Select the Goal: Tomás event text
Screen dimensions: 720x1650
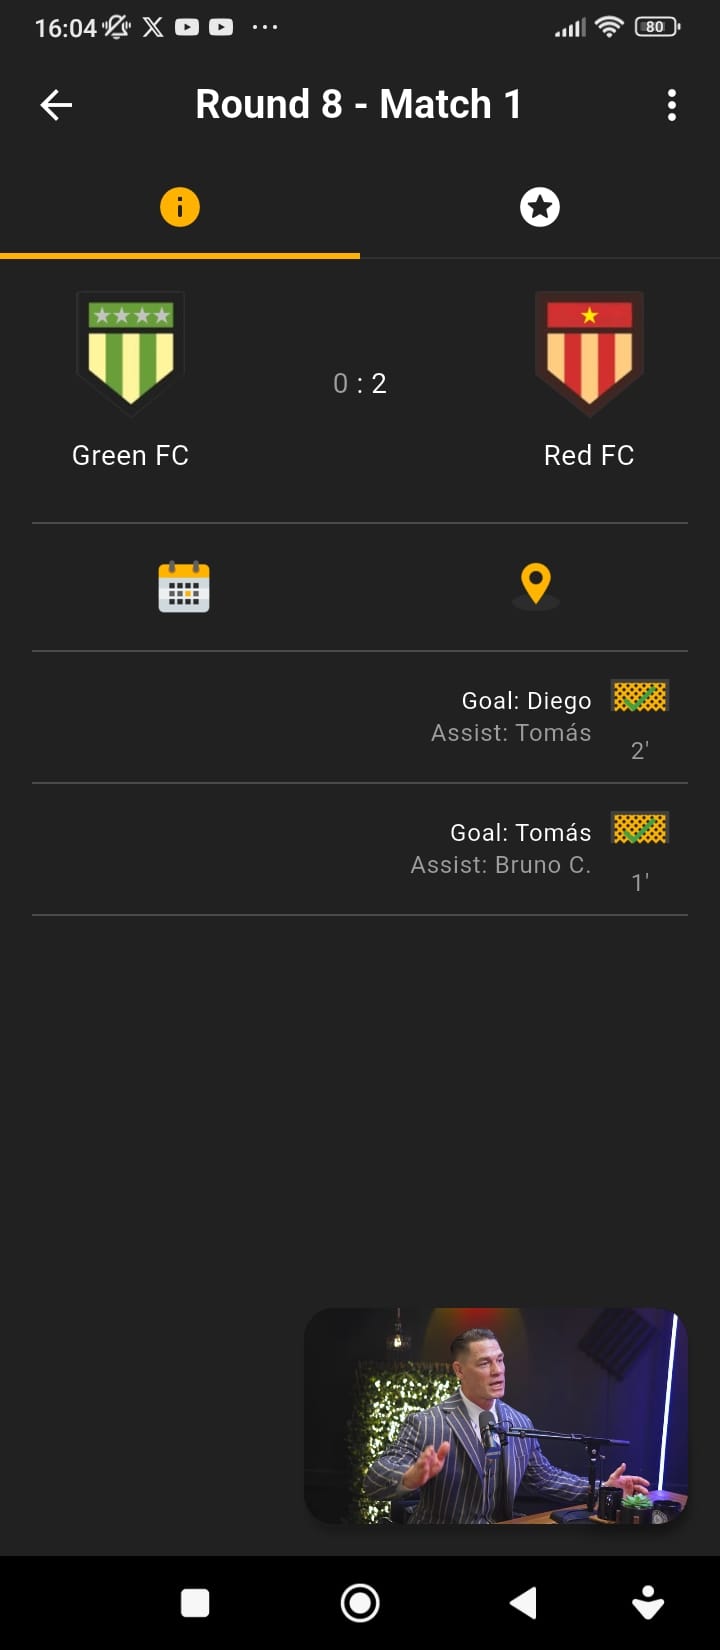coord(521,833)
